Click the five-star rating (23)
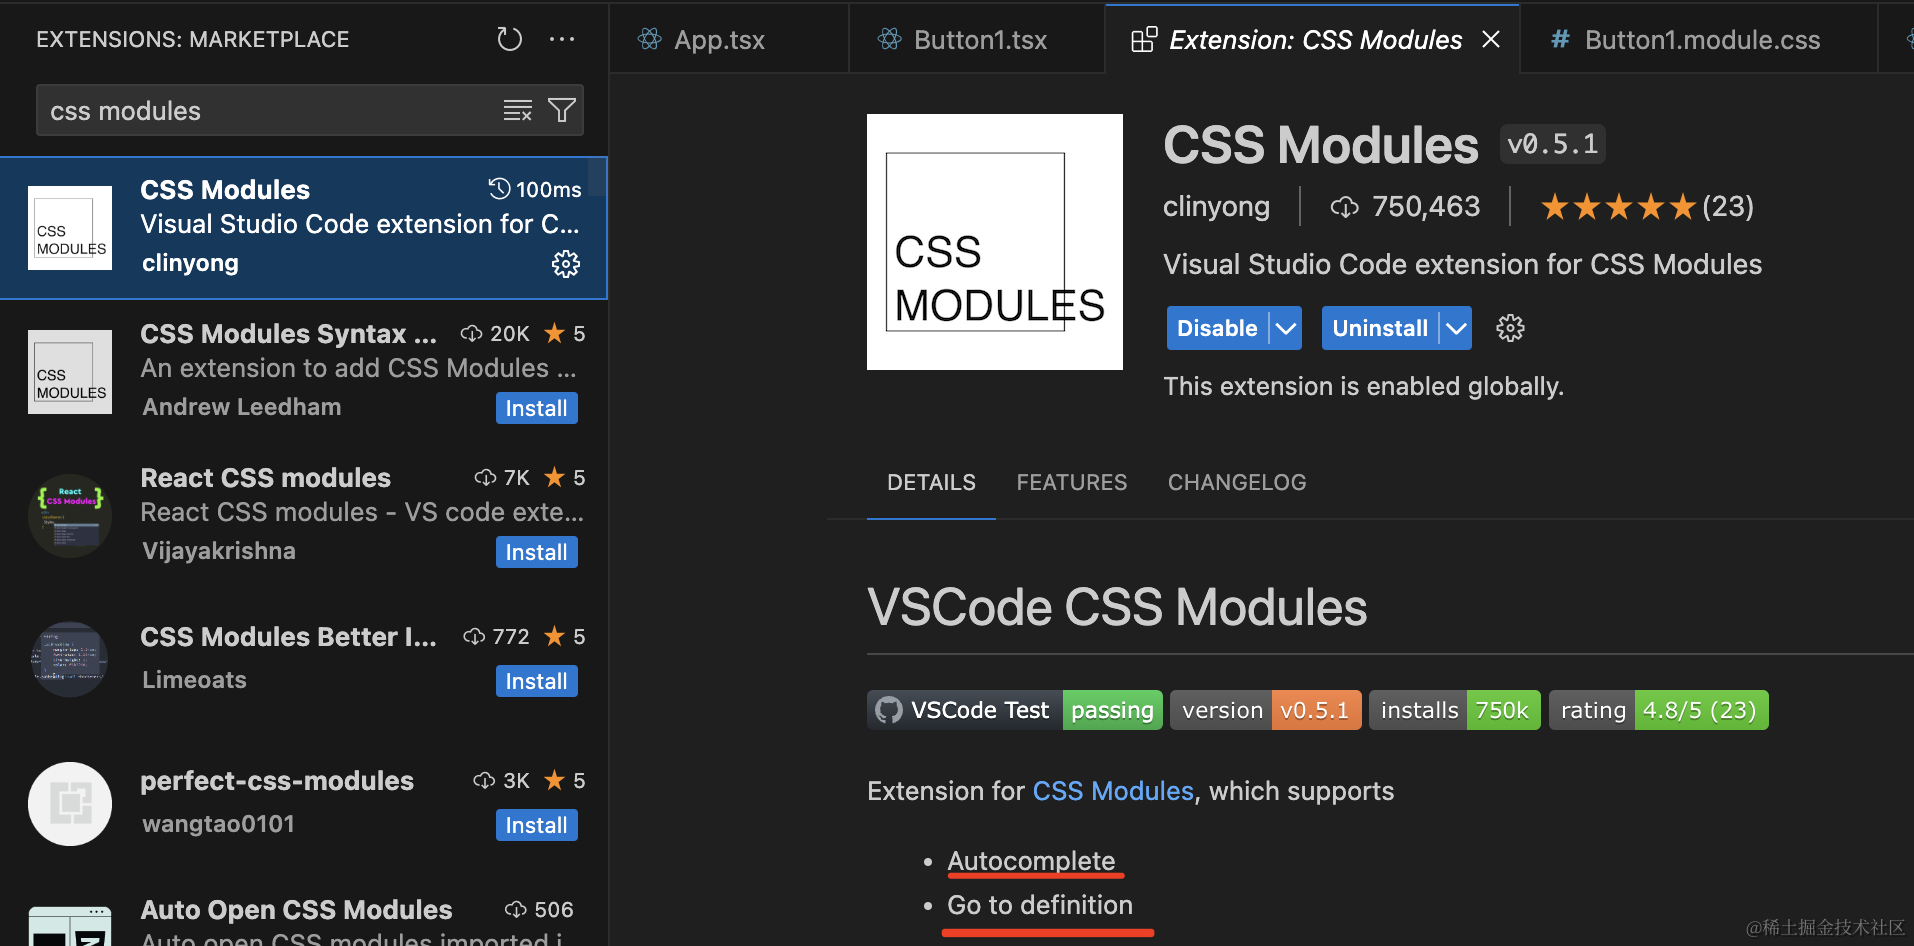Viewport: 1914px width, 946px height. tap(1647, 207)
